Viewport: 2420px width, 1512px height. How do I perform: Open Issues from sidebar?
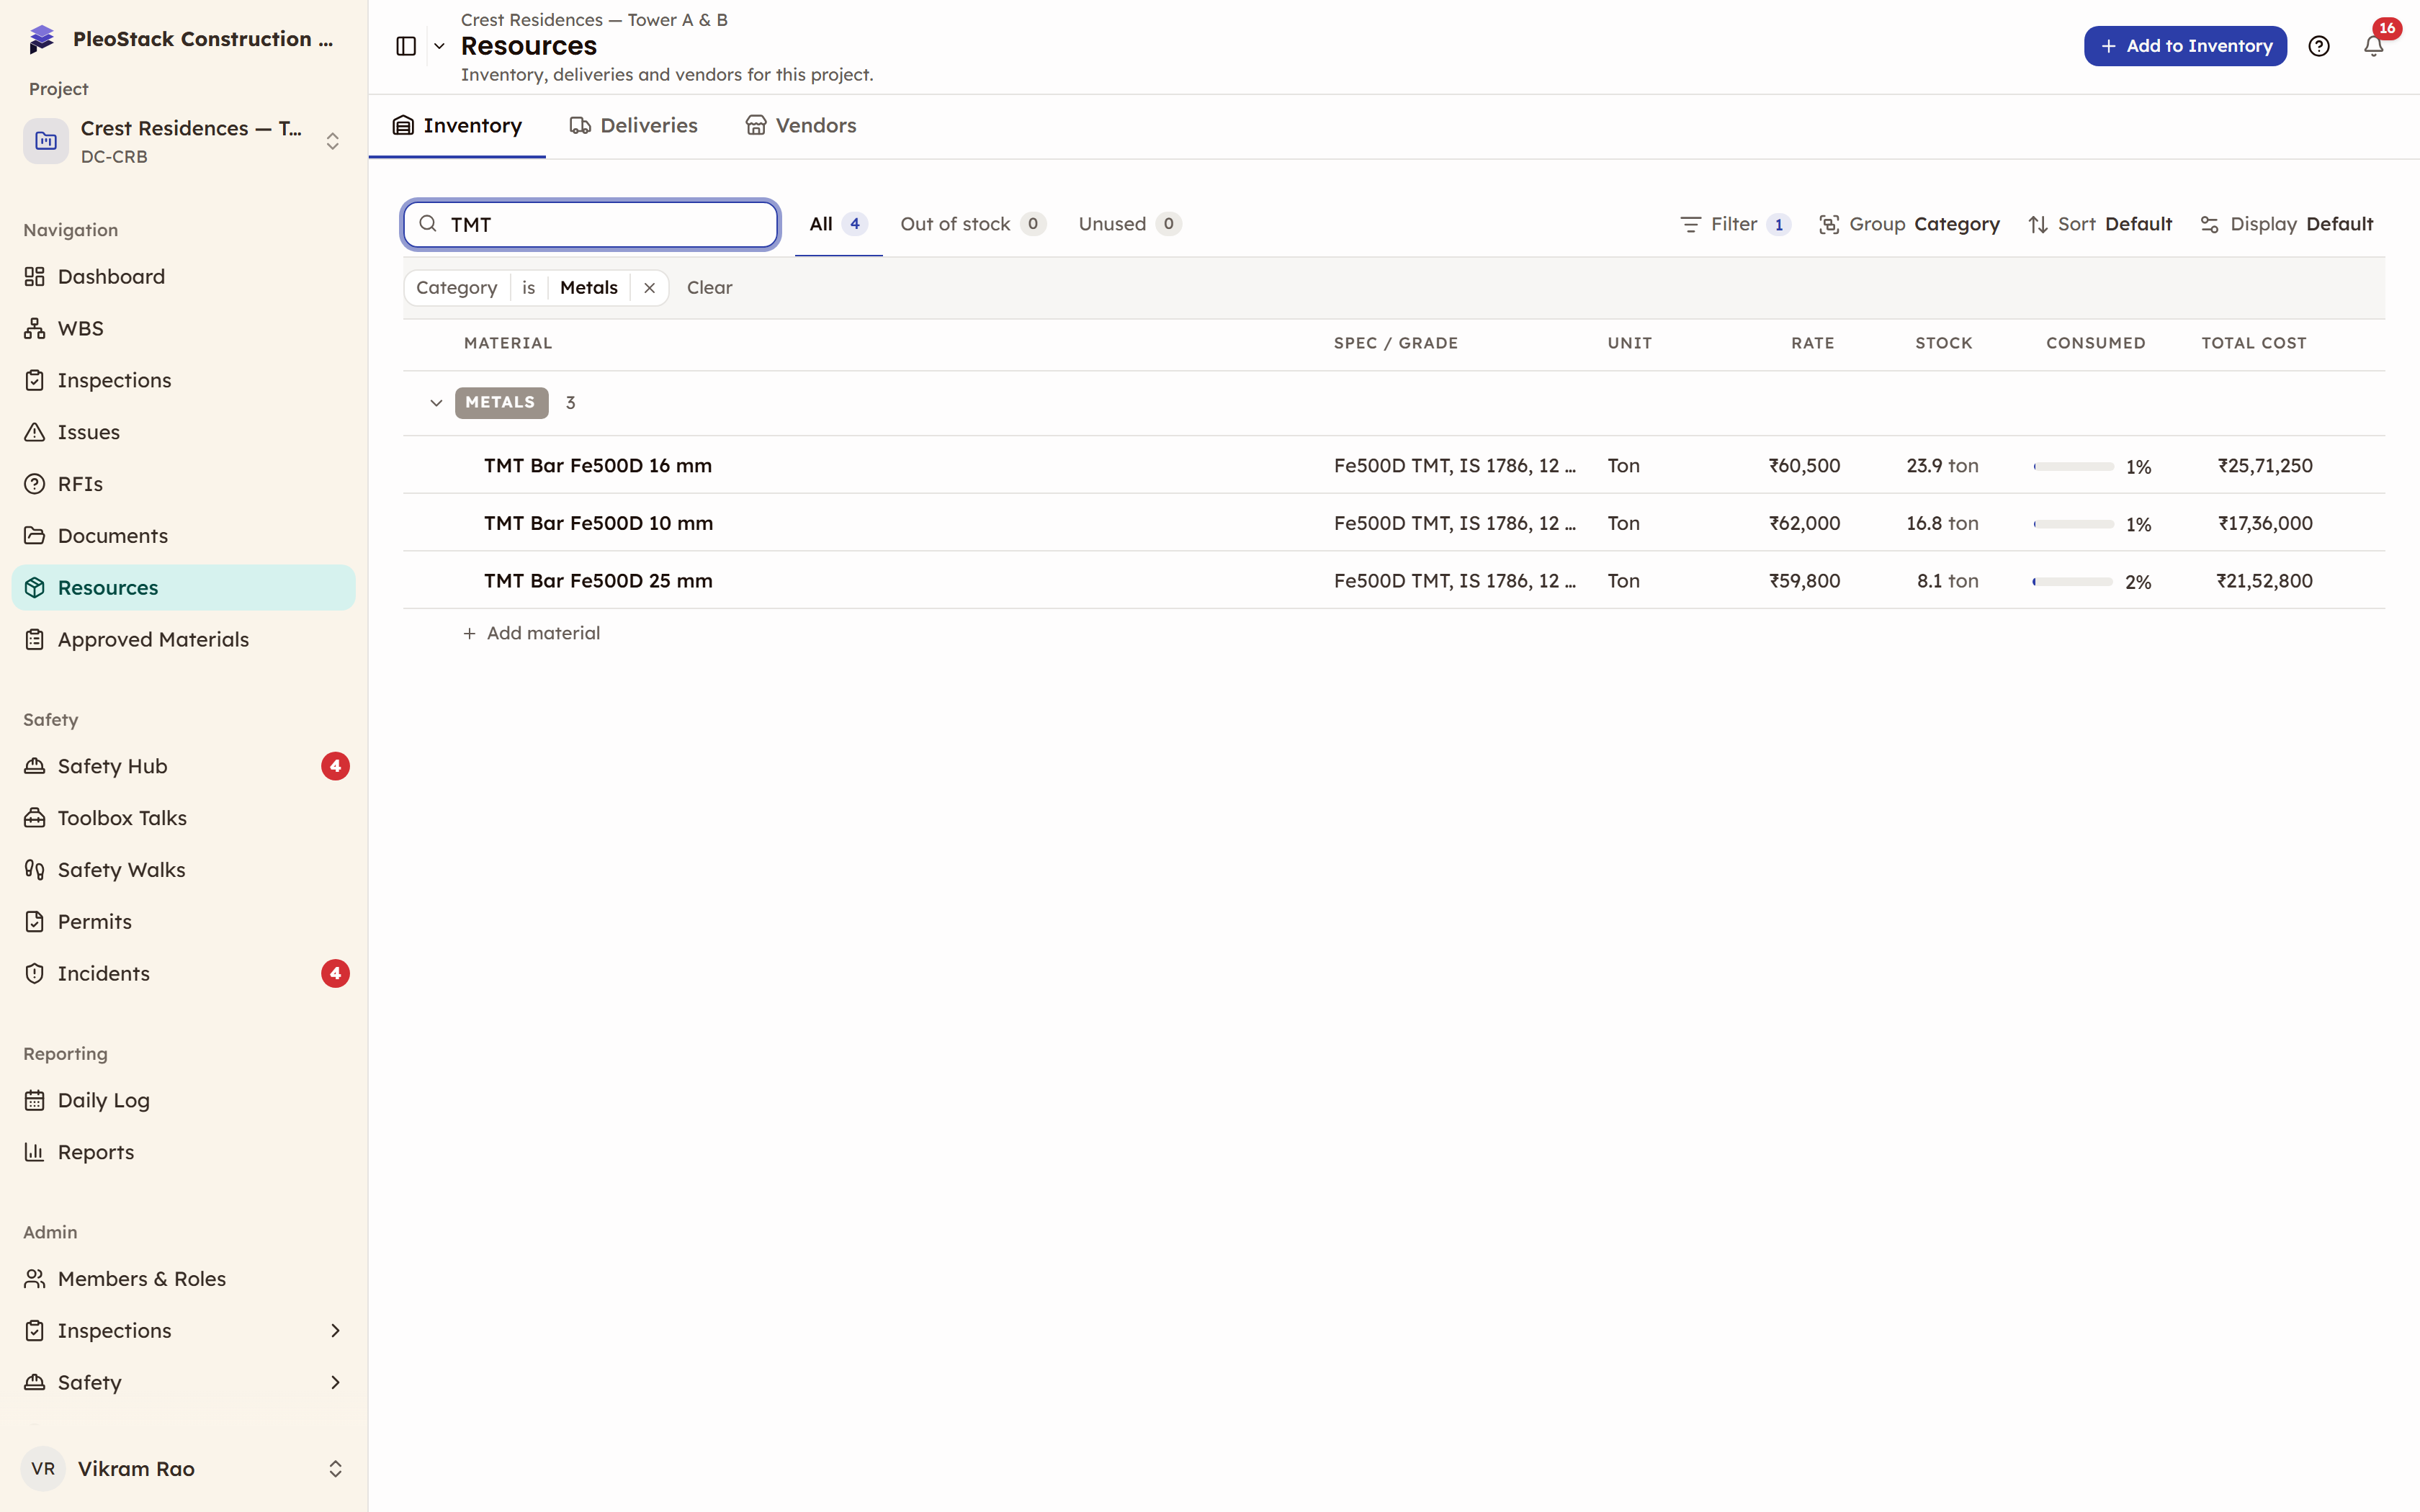click(183, 432)
